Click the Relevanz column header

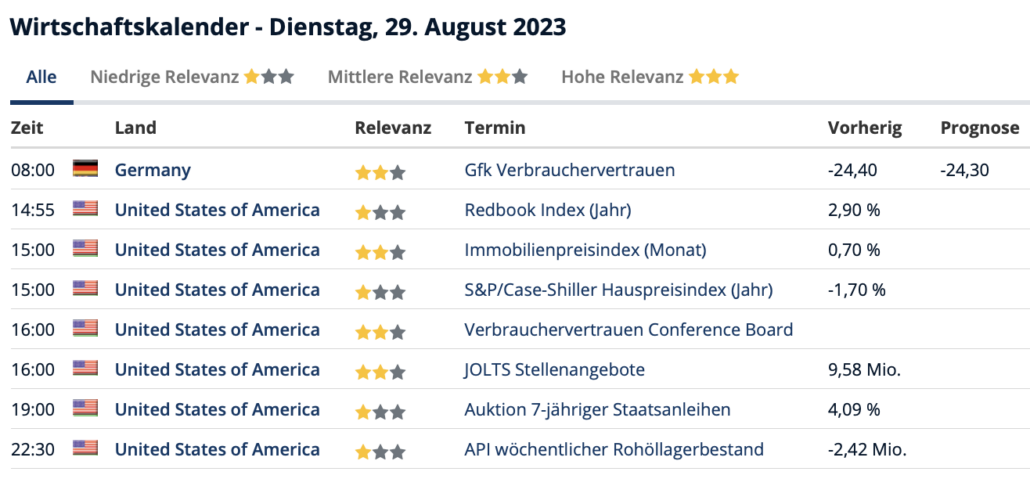[x=393, y=127]
